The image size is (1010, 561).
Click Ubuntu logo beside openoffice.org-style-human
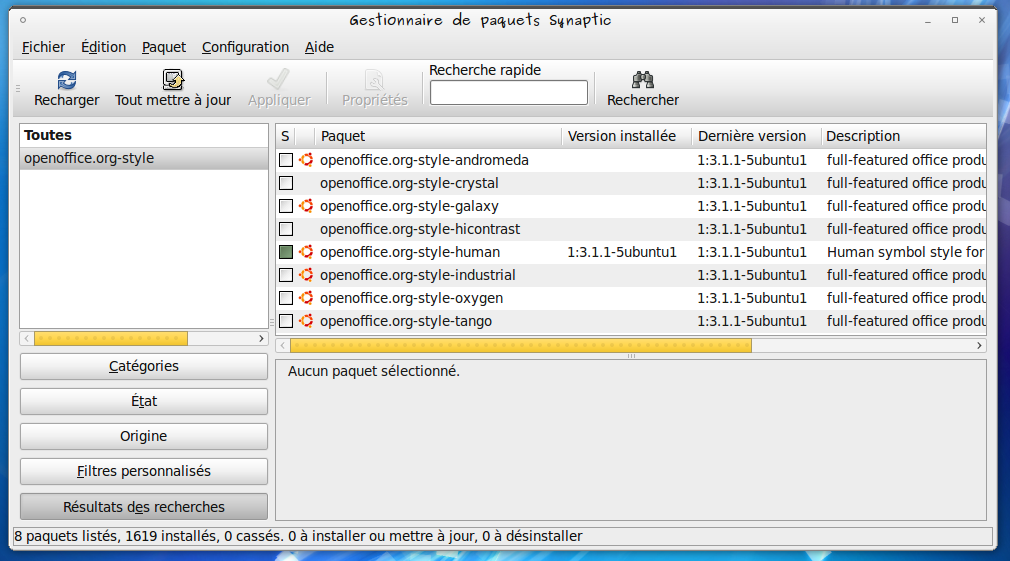click(306, 252)
